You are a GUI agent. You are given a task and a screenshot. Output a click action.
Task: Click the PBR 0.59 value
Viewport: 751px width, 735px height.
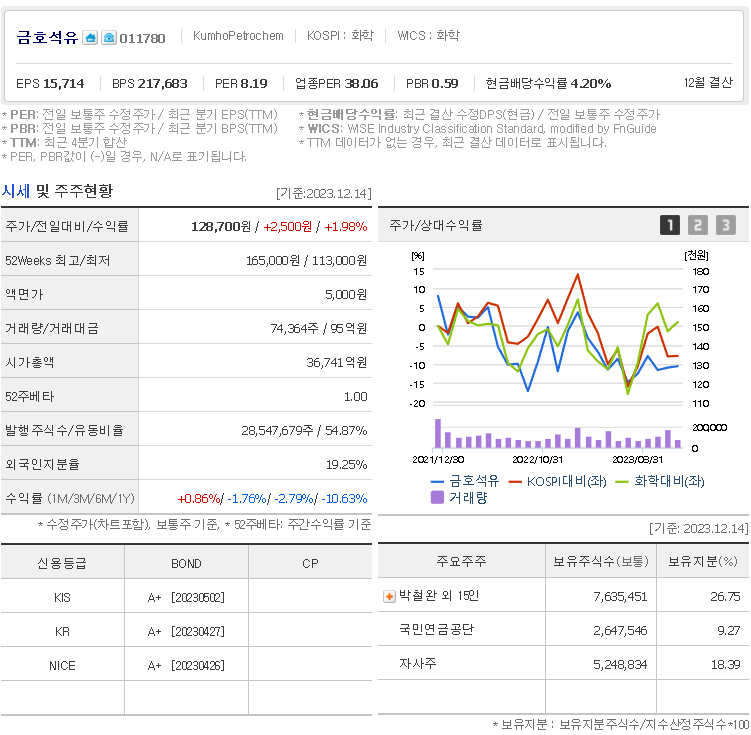point(432,84)
